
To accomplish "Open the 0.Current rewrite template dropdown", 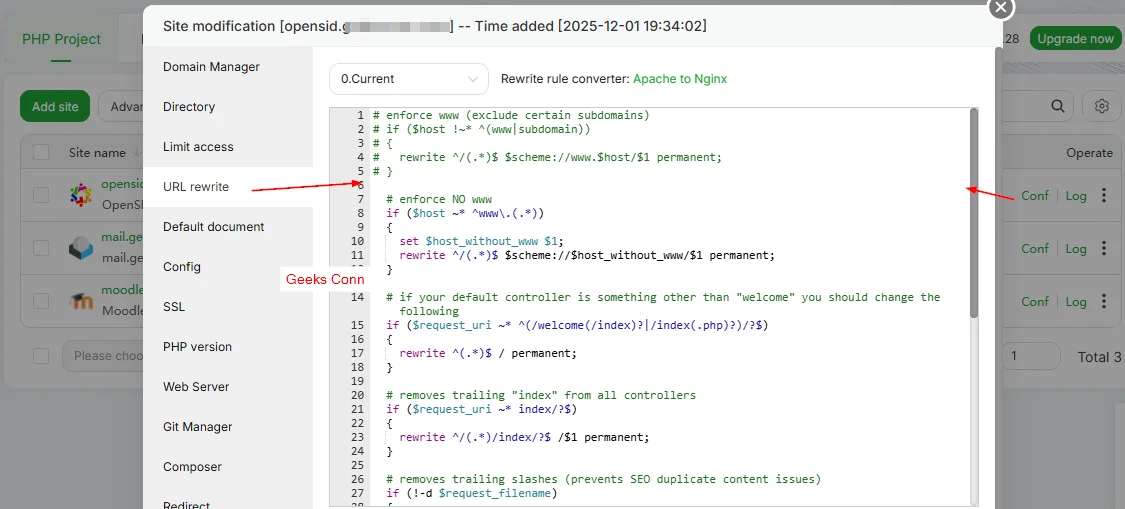I will pyautogui.click(x=409, y=79).
